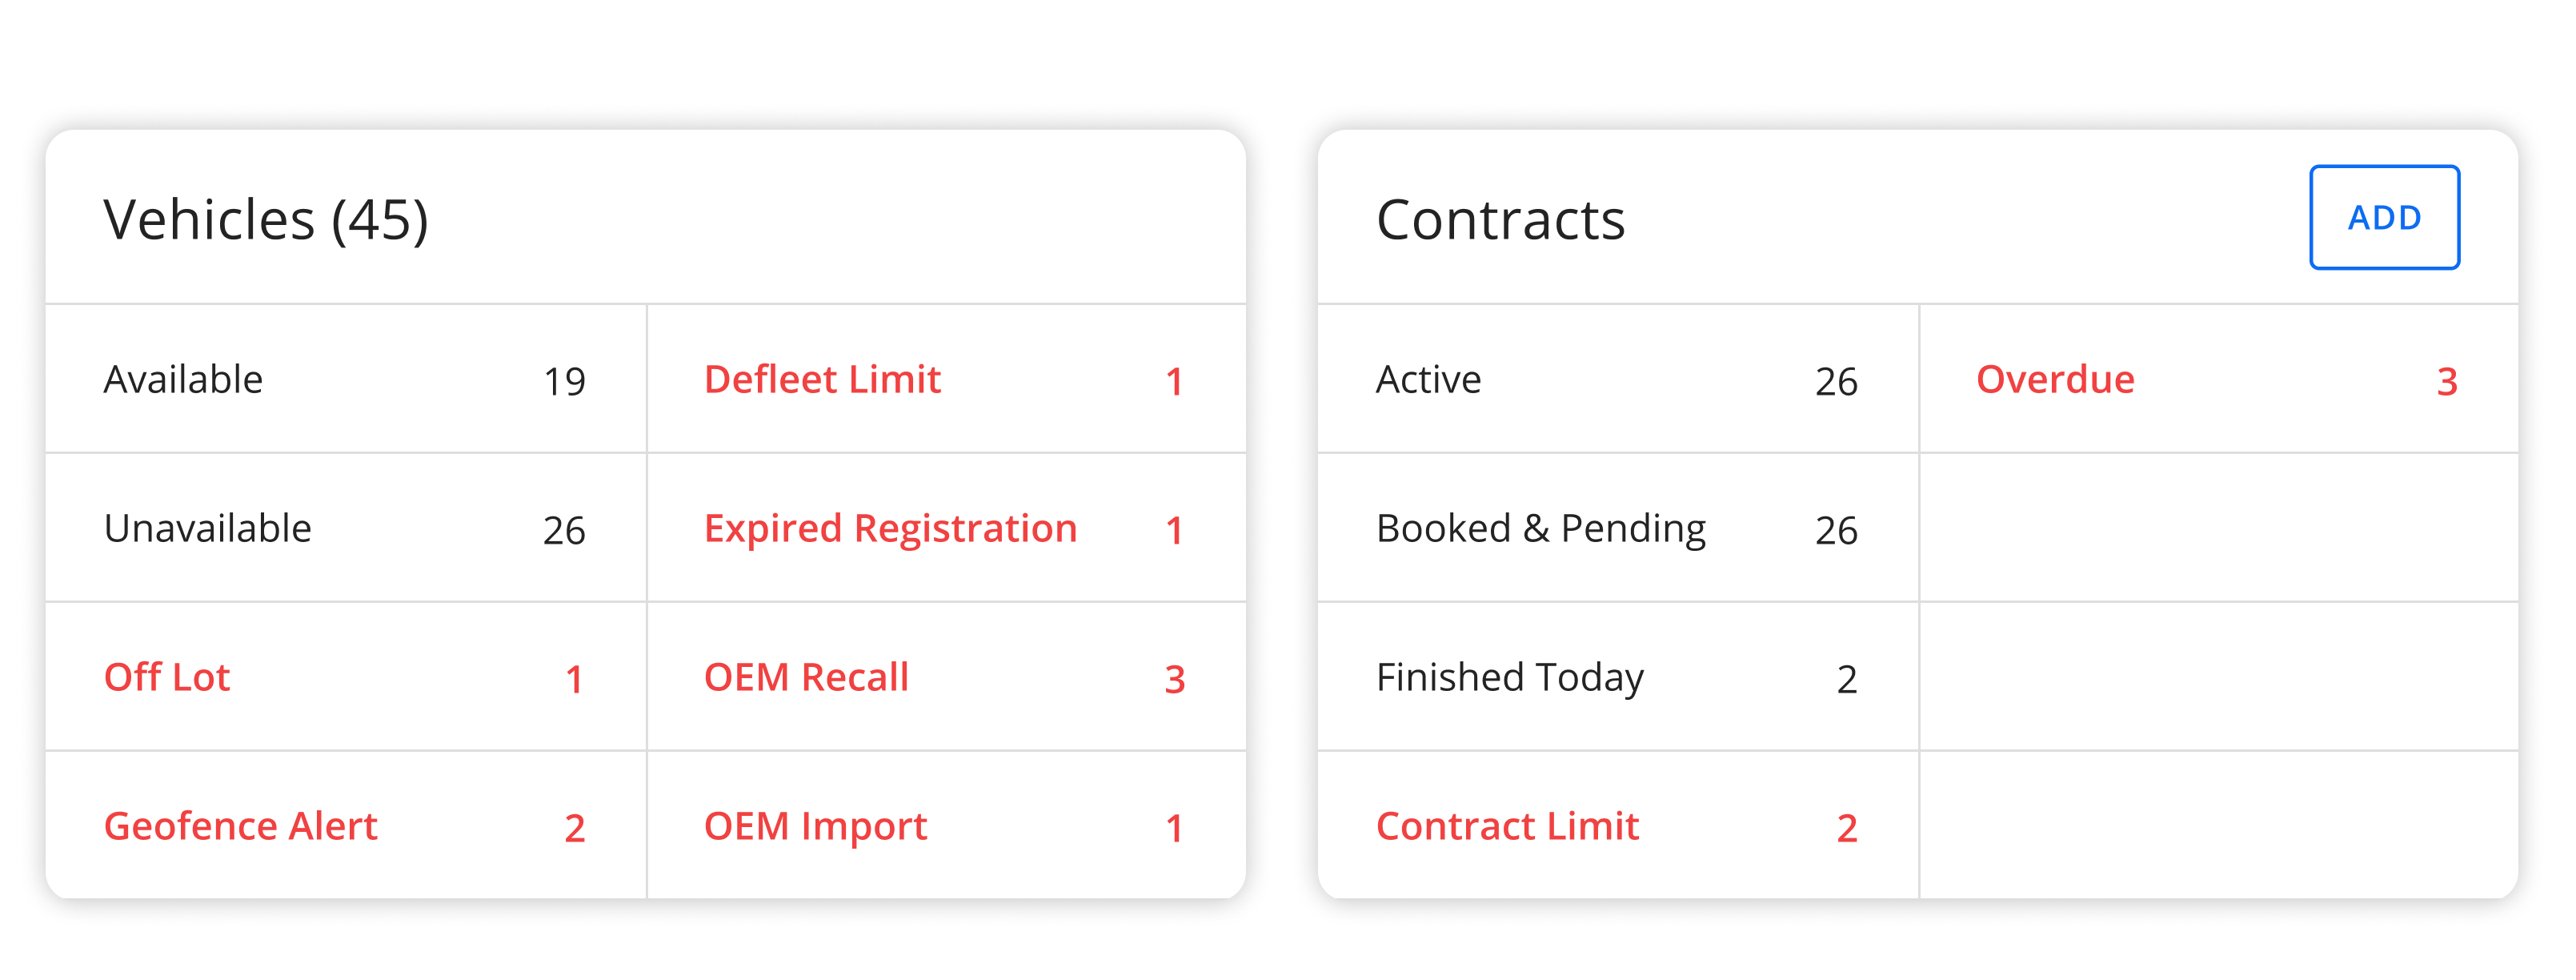Open the Available vehicles row
The width and height of the screenshot is (2576, 980).
[346, 379]
